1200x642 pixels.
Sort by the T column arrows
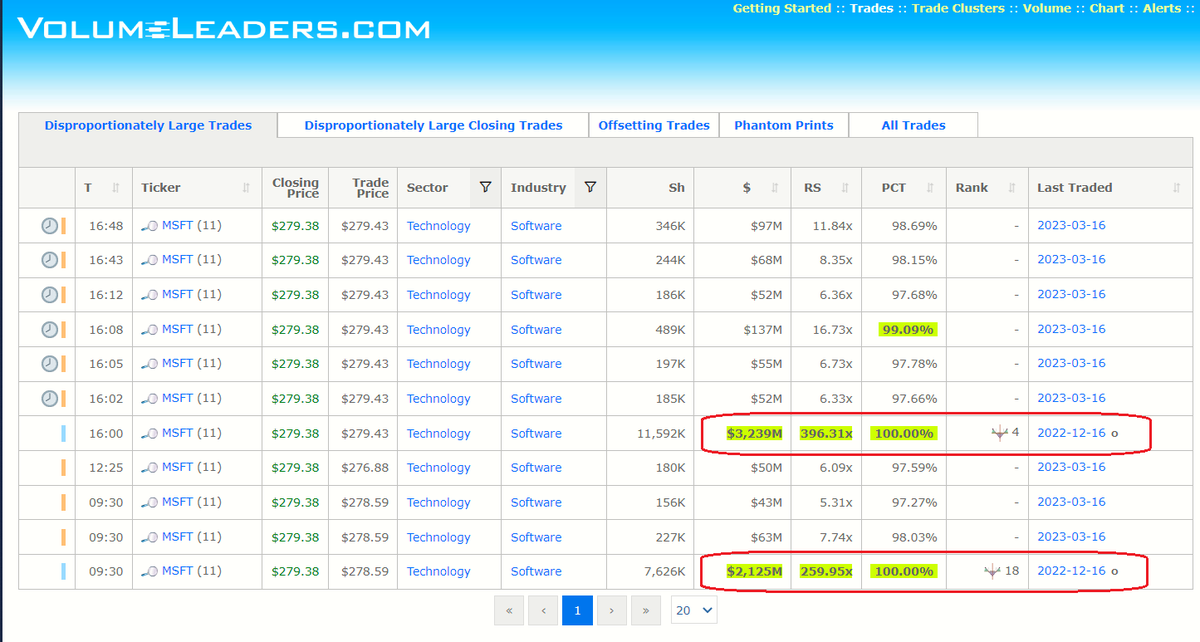tap(116, 188)
